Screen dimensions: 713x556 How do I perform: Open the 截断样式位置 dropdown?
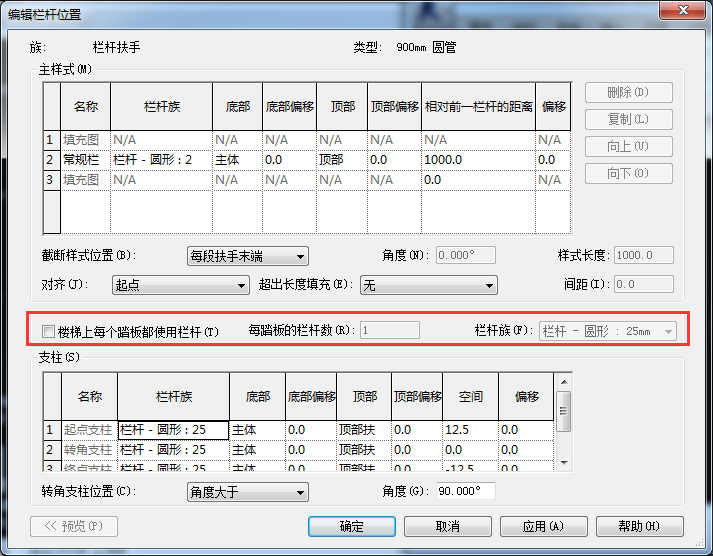pyautogui.click(x=247, y=256)
